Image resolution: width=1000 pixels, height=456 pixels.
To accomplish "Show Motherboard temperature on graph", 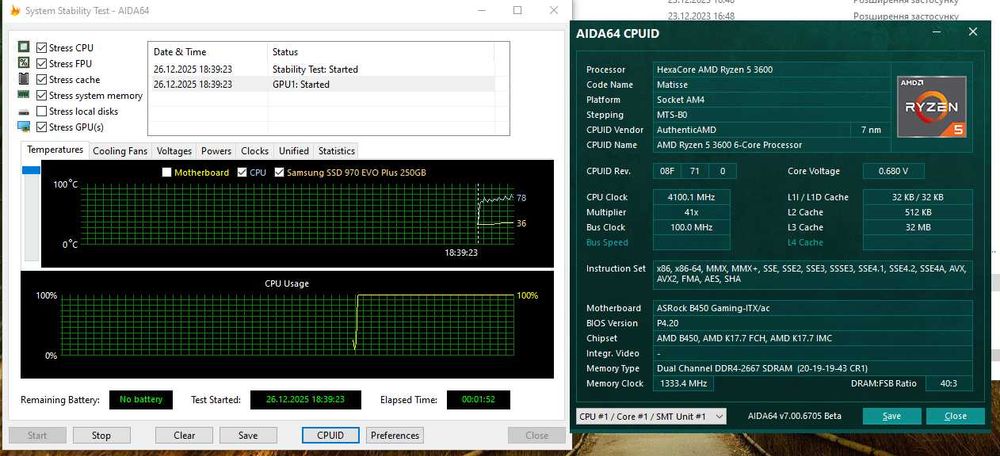I will coord(166,172).
